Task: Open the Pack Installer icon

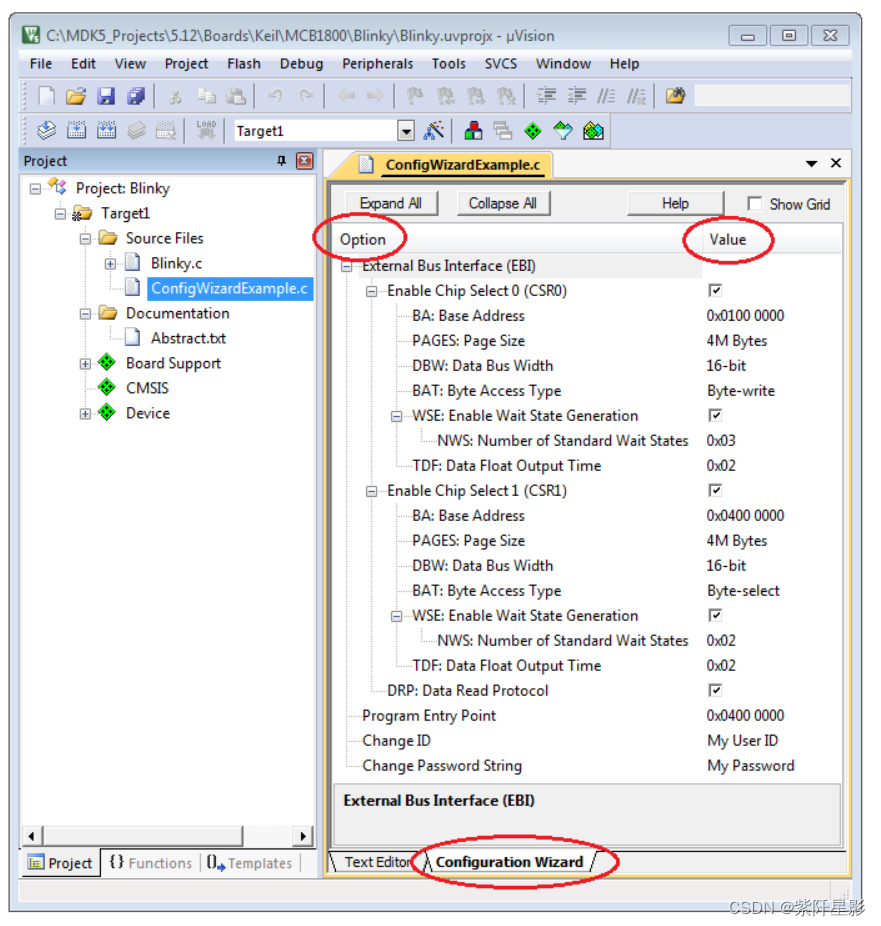Action: point(592,130)
